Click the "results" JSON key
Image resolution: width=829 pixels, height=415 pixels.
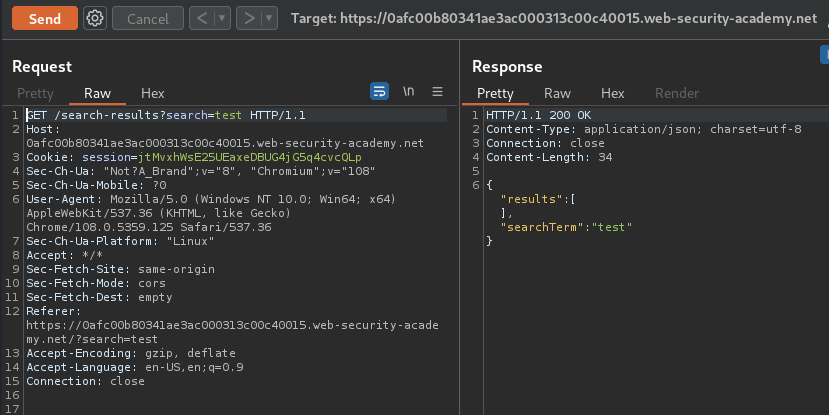coord(531,199)
